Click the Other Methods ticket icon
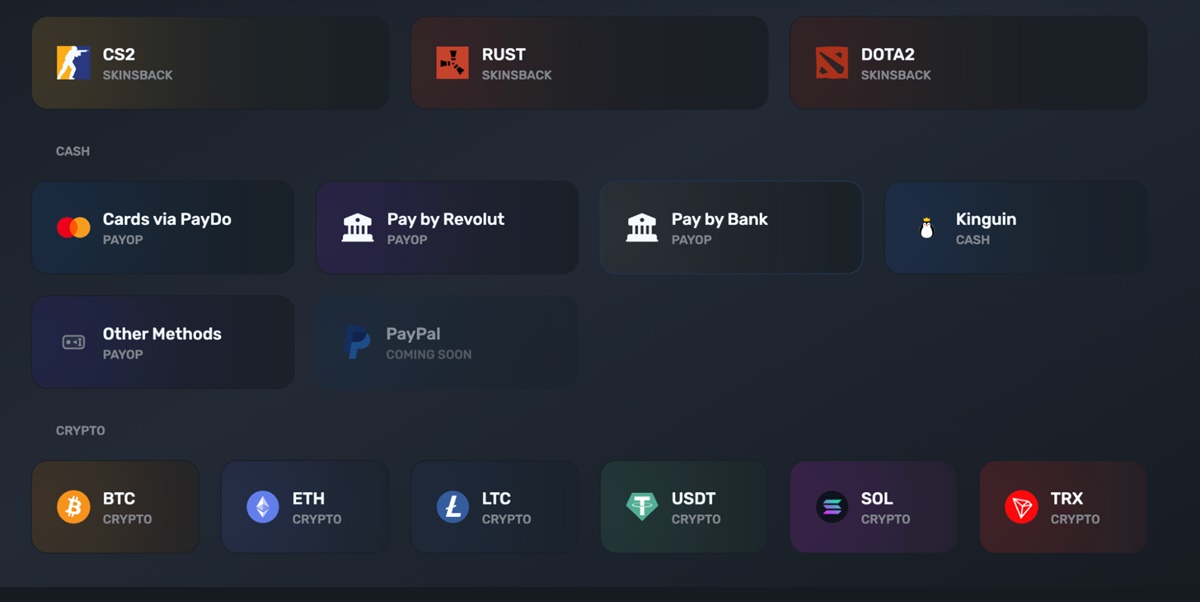The height and width of the screenshot is (602, 1200). click(x=74, y=342)
